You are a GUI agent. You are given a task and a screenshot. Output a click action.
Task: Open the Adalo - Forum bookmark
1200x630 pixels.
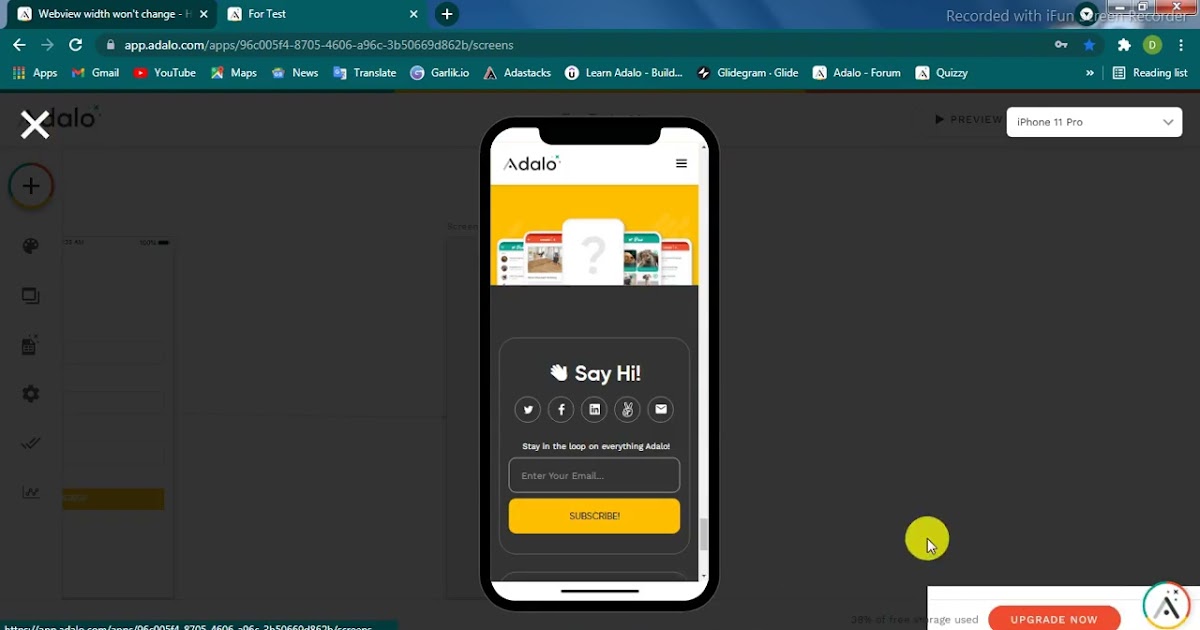[x=857, y=73]
